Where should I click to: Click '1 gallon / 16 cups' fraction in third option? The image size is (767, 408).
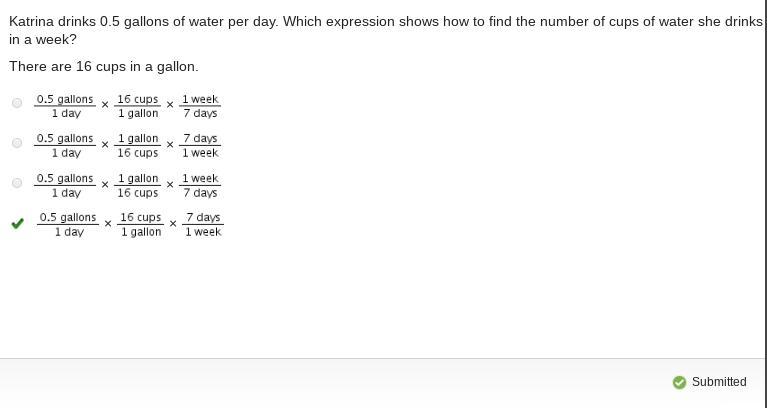tap(138, 186)
